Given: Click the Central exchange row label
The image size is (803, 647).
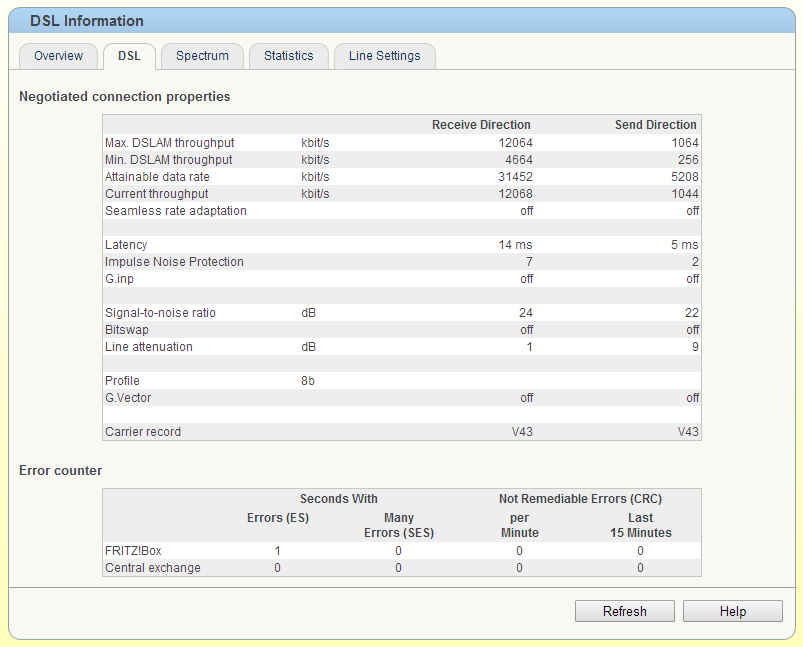Looking at the screenshot, I should pyautogui.click(x=152, y=568).
